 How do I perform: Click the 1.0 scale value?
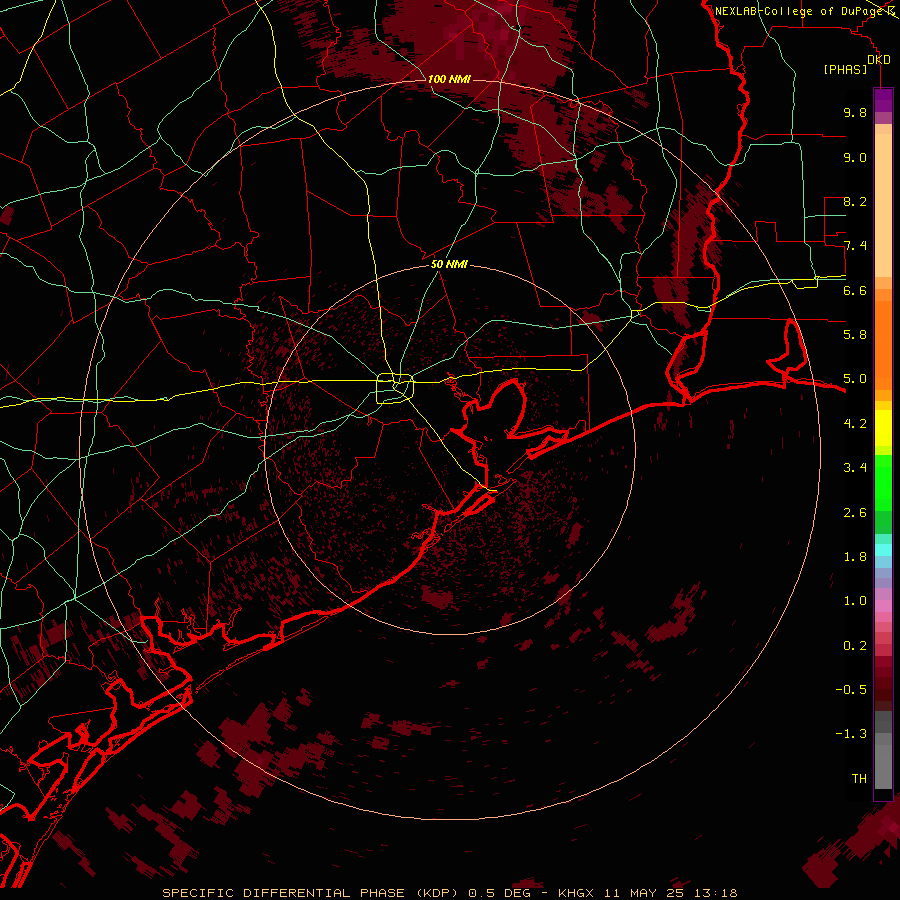pos(855,601)
